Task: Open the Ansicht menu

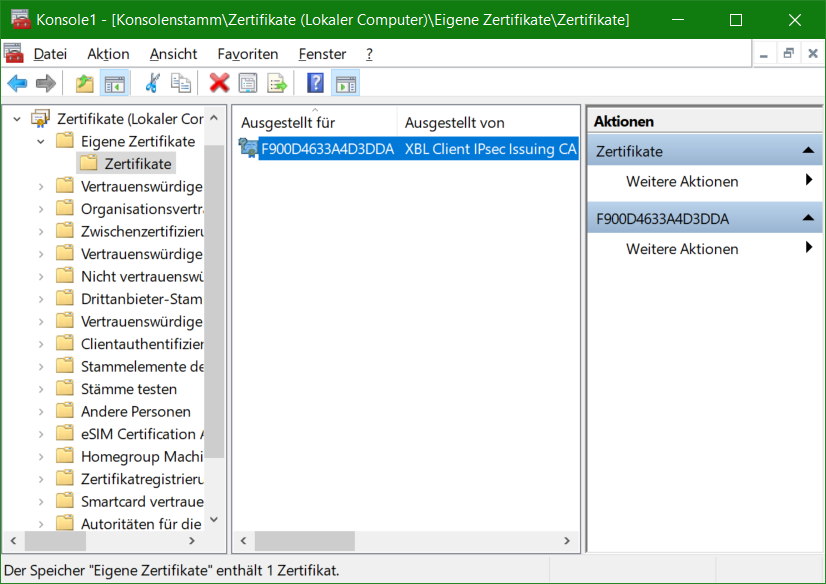Action: (175, 54)
